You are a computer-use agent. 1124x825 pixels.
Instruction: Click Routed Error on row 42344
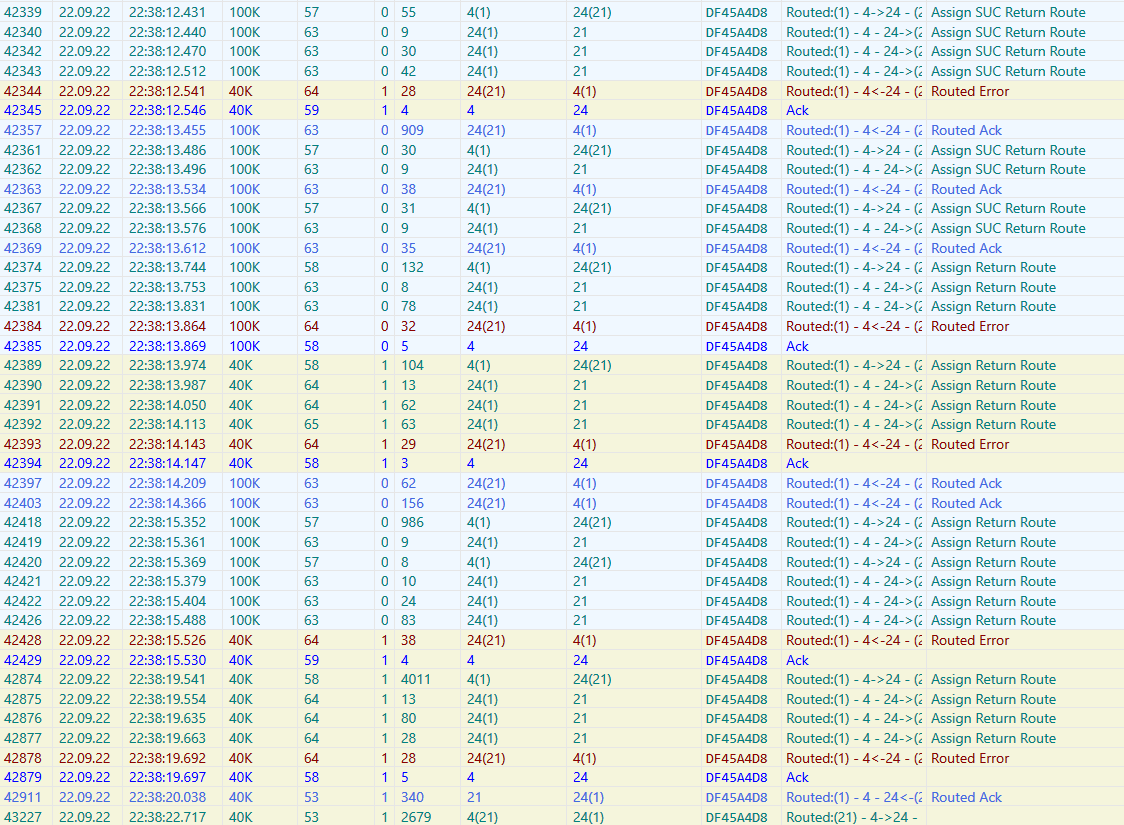tap(970, 91)
